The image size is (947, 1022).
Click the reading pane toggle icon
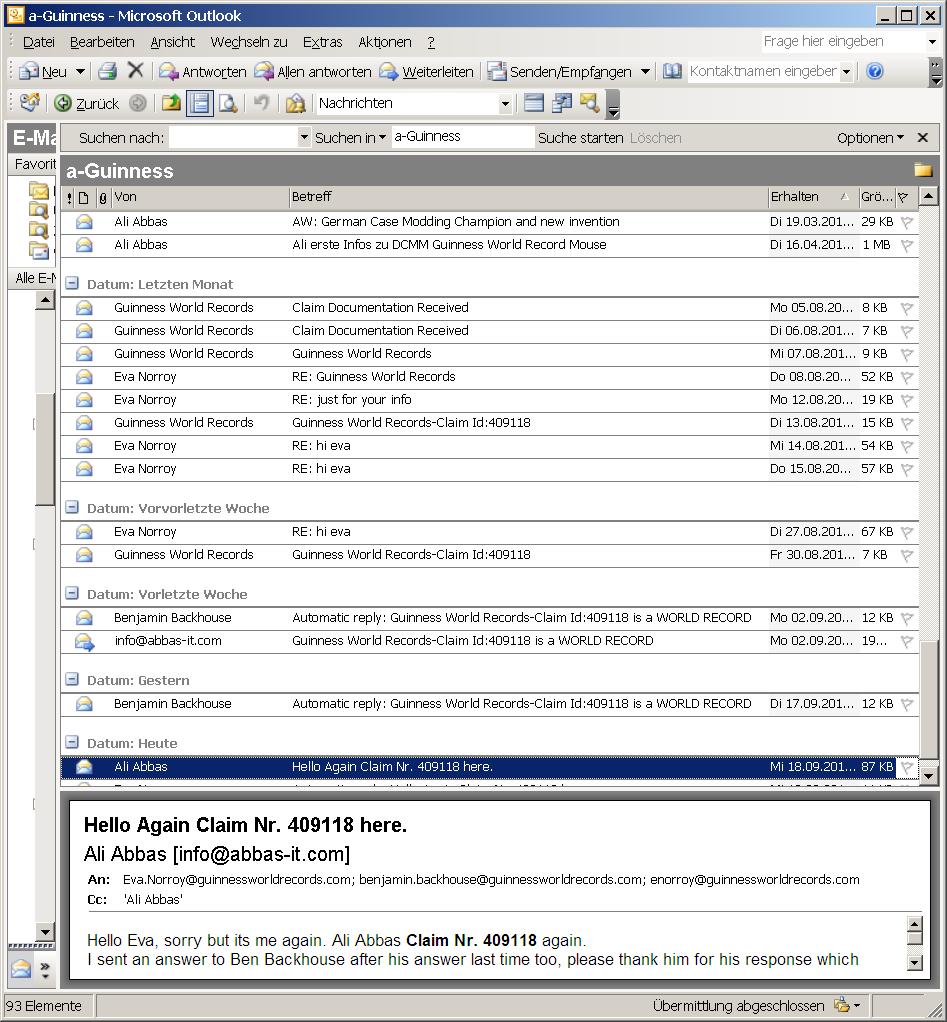(200, 103)
